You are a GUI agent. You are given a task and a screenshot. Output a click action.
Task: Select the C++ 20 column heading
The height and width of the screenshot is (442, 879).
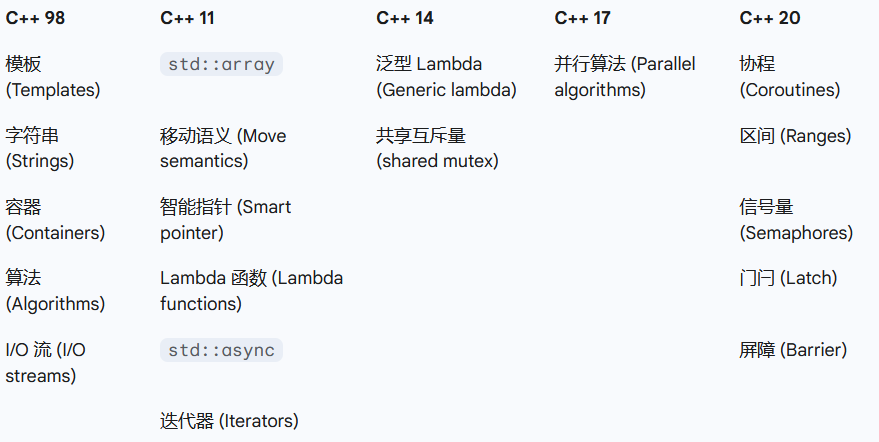tap(770, 18)
